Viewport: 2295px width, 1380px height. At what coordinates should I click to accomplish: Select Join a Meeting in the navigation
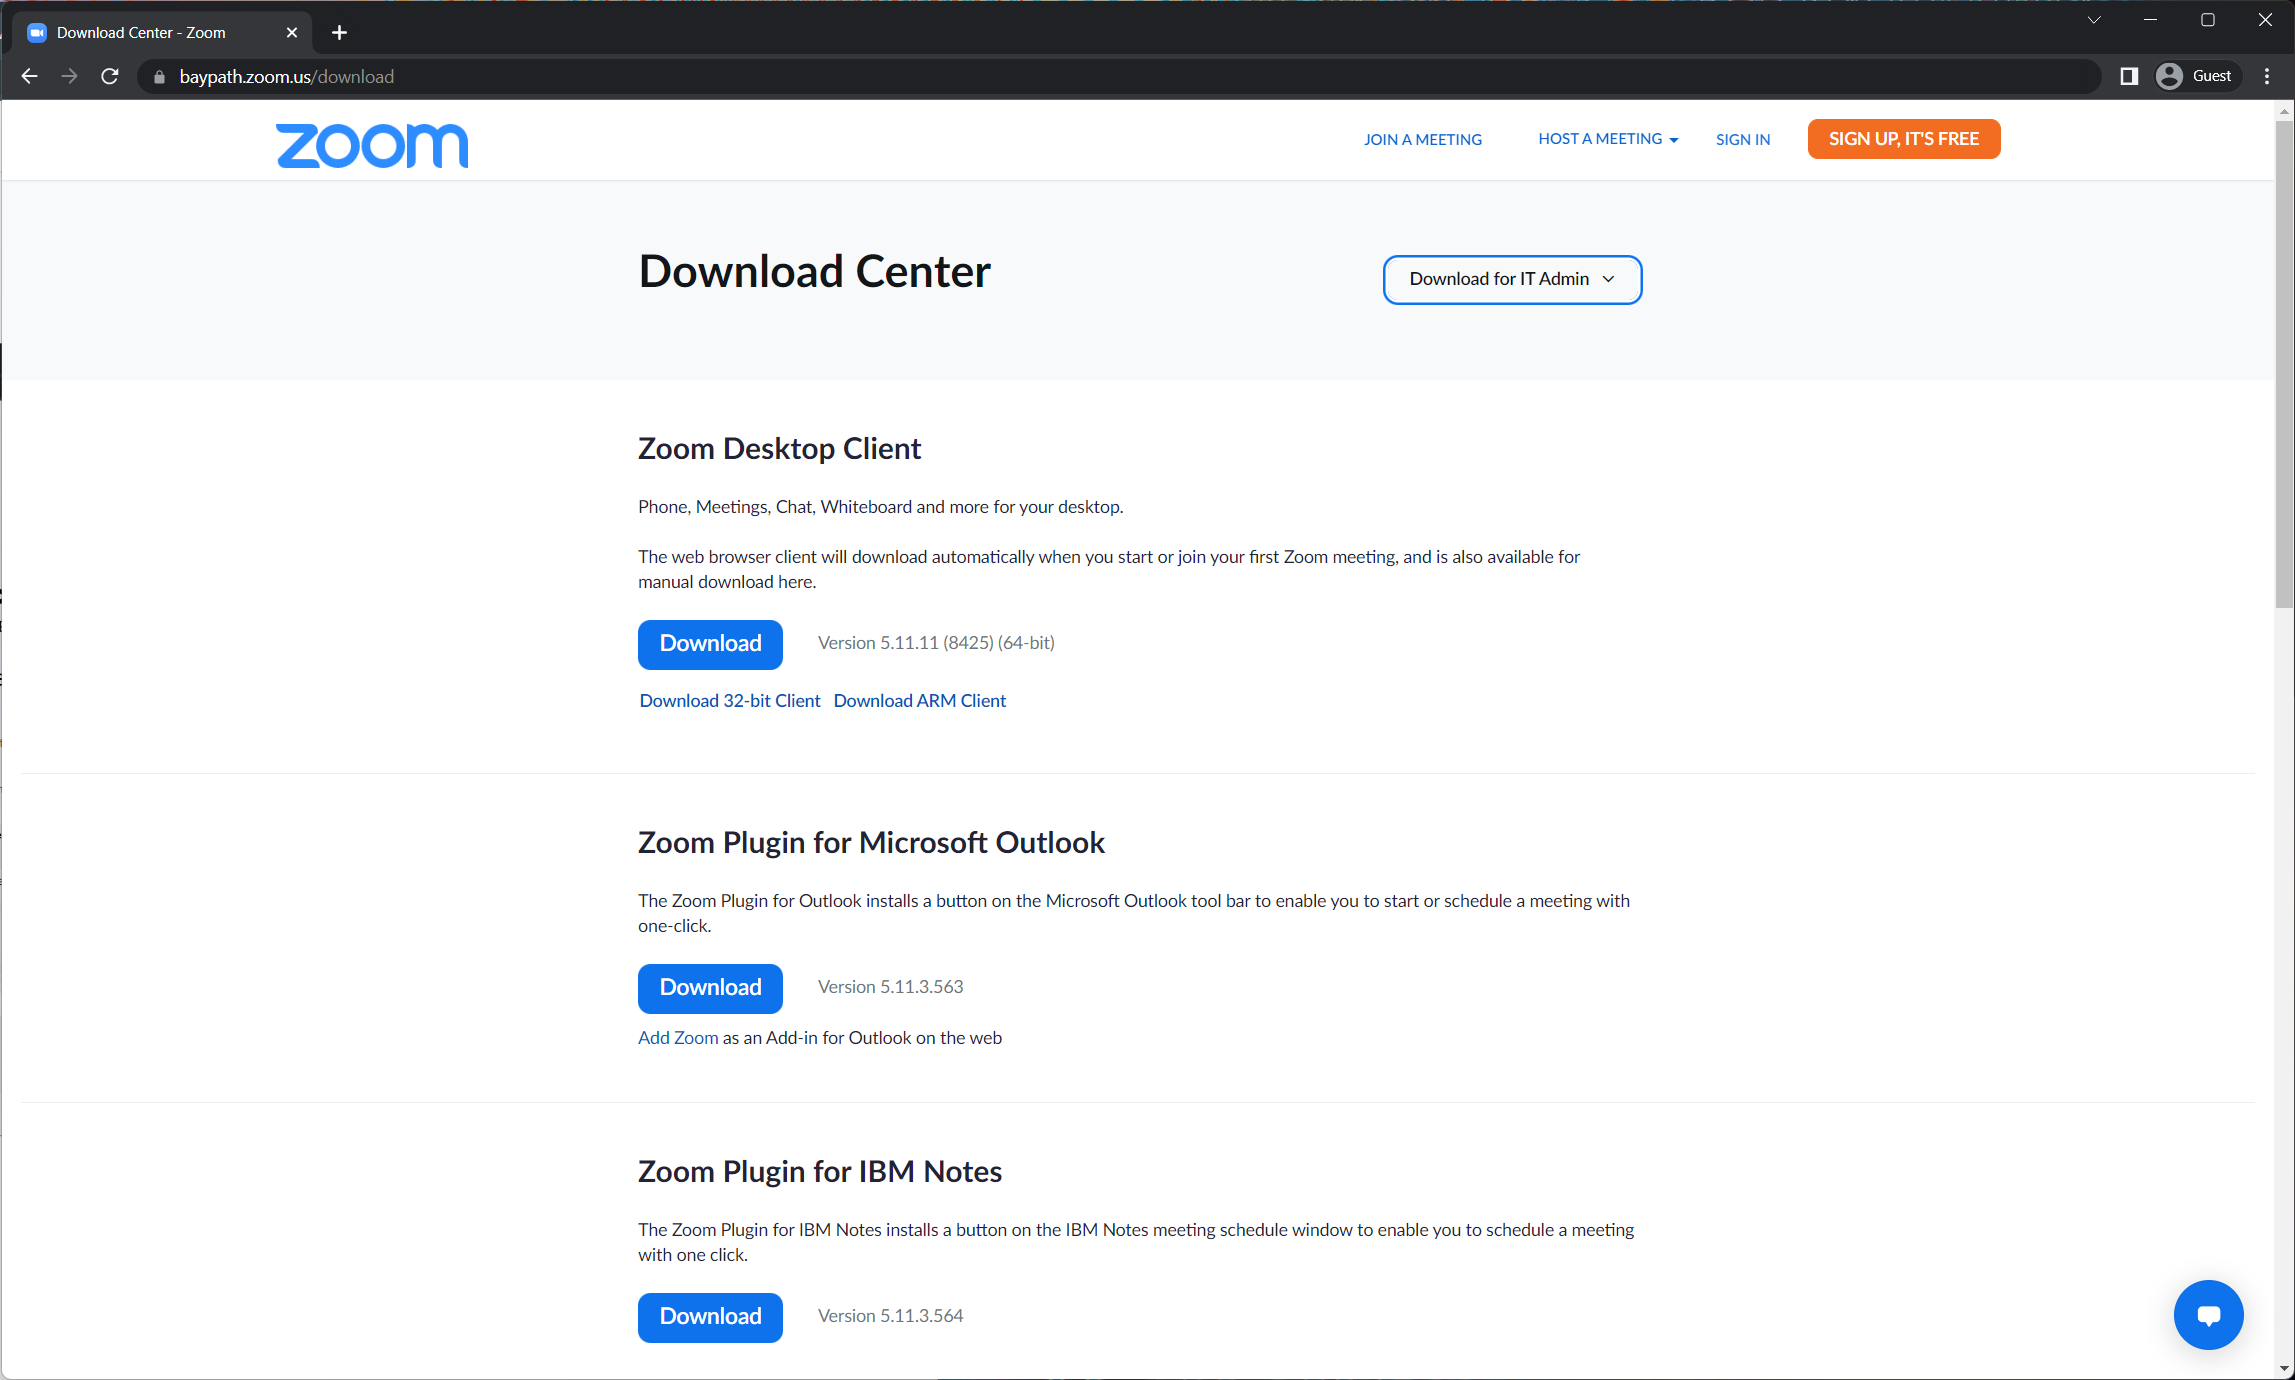click(1422, 139)
